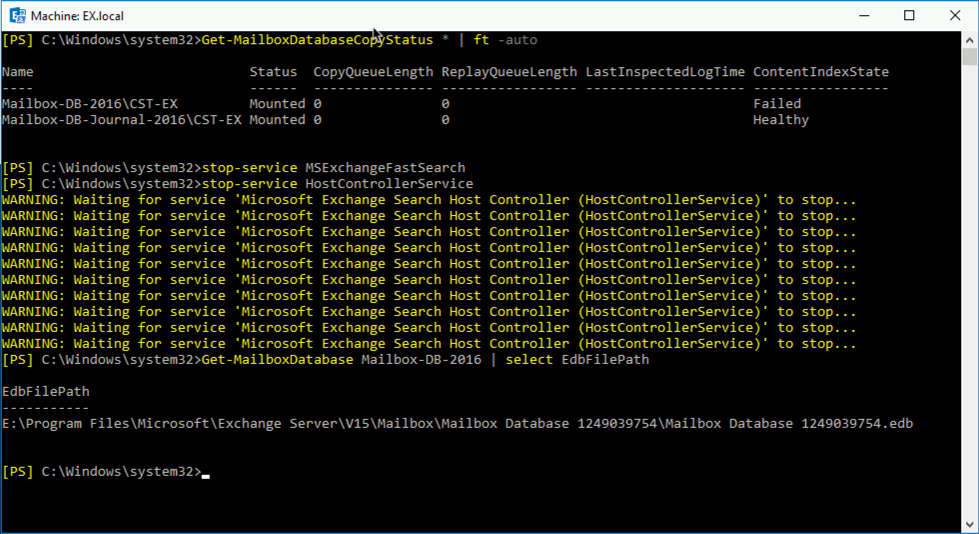This screenshot has height=534, width=979.
Task: Click the E:\Program Files edb path line
Action: (x=457, y=423)
